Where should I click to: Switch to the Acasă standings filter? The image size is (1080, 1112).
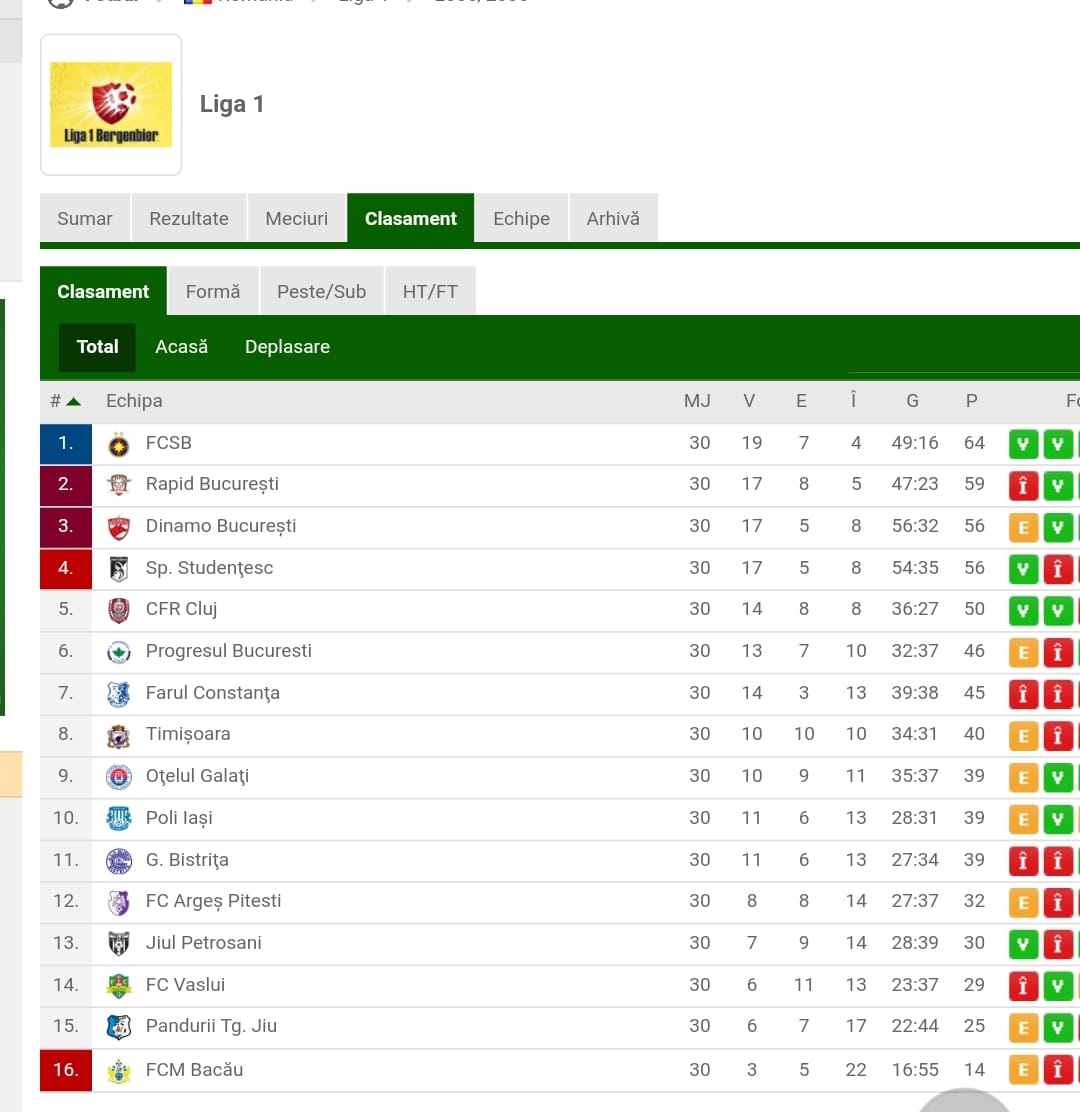click(182, 347)
